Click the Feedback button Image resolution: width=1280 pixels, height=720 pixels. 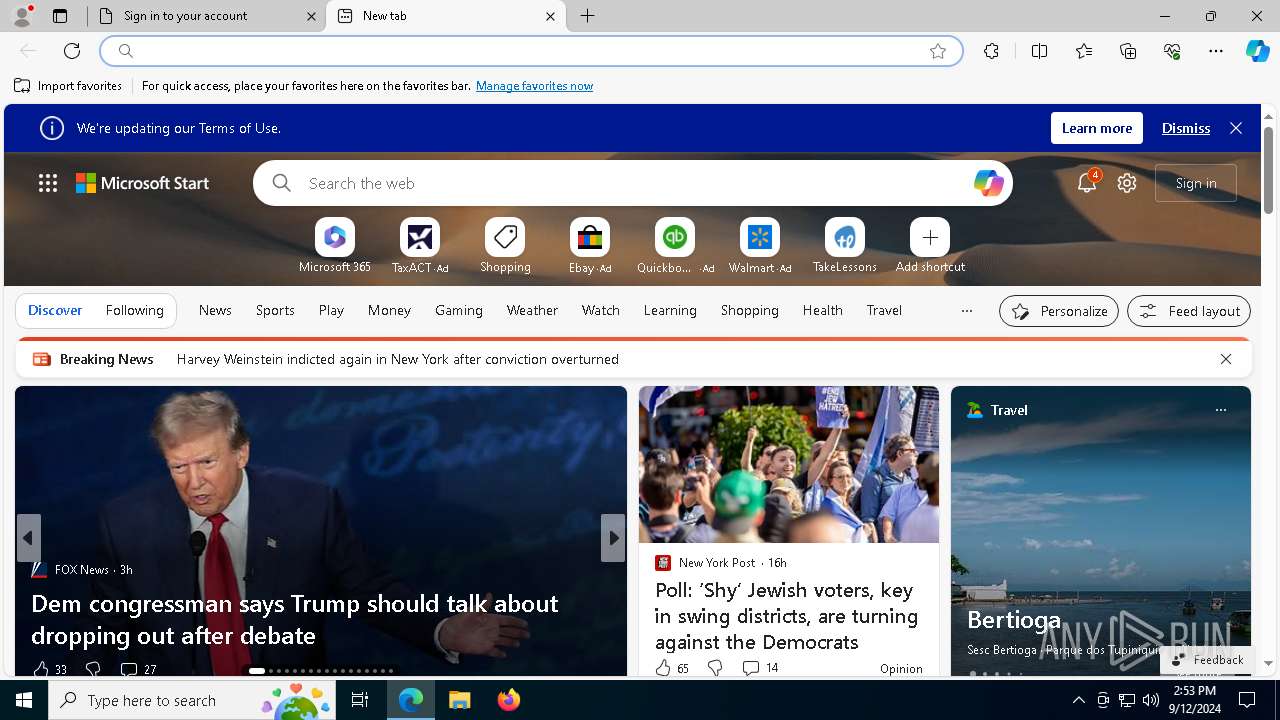coord(1207,660)
